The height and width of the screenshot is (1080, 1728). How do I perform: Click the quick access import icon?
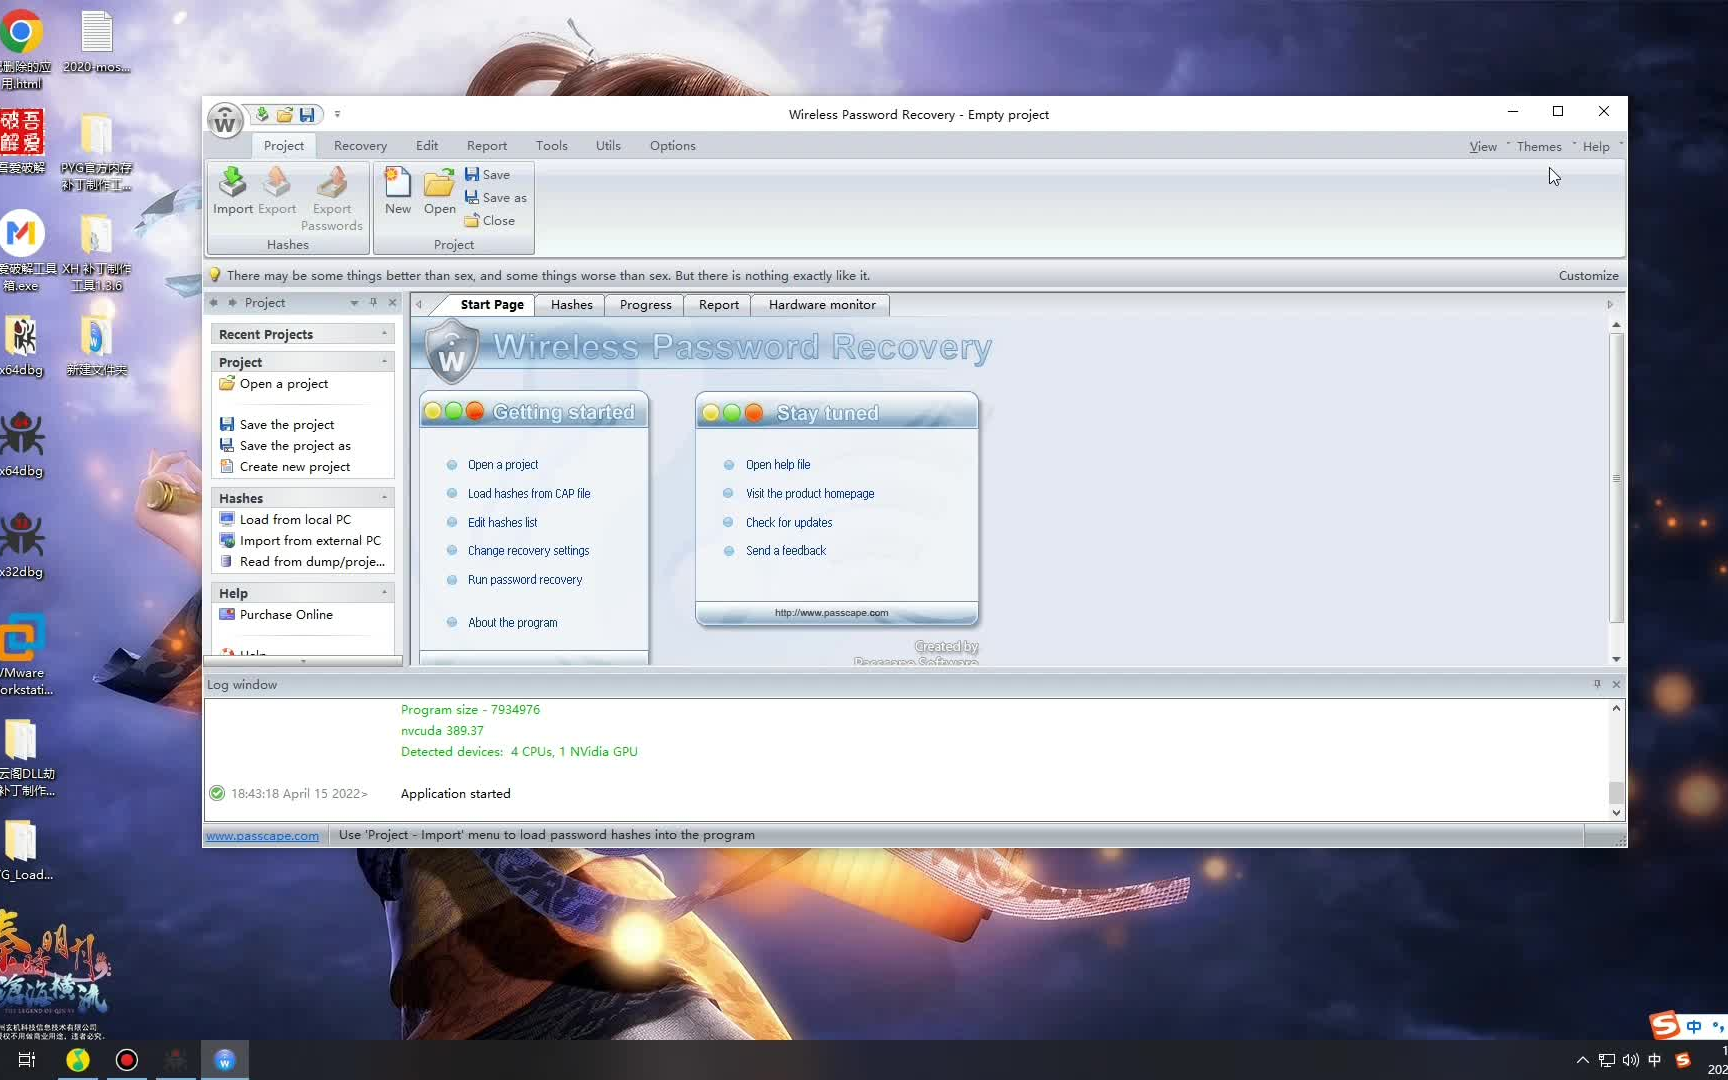coord(262,114)
